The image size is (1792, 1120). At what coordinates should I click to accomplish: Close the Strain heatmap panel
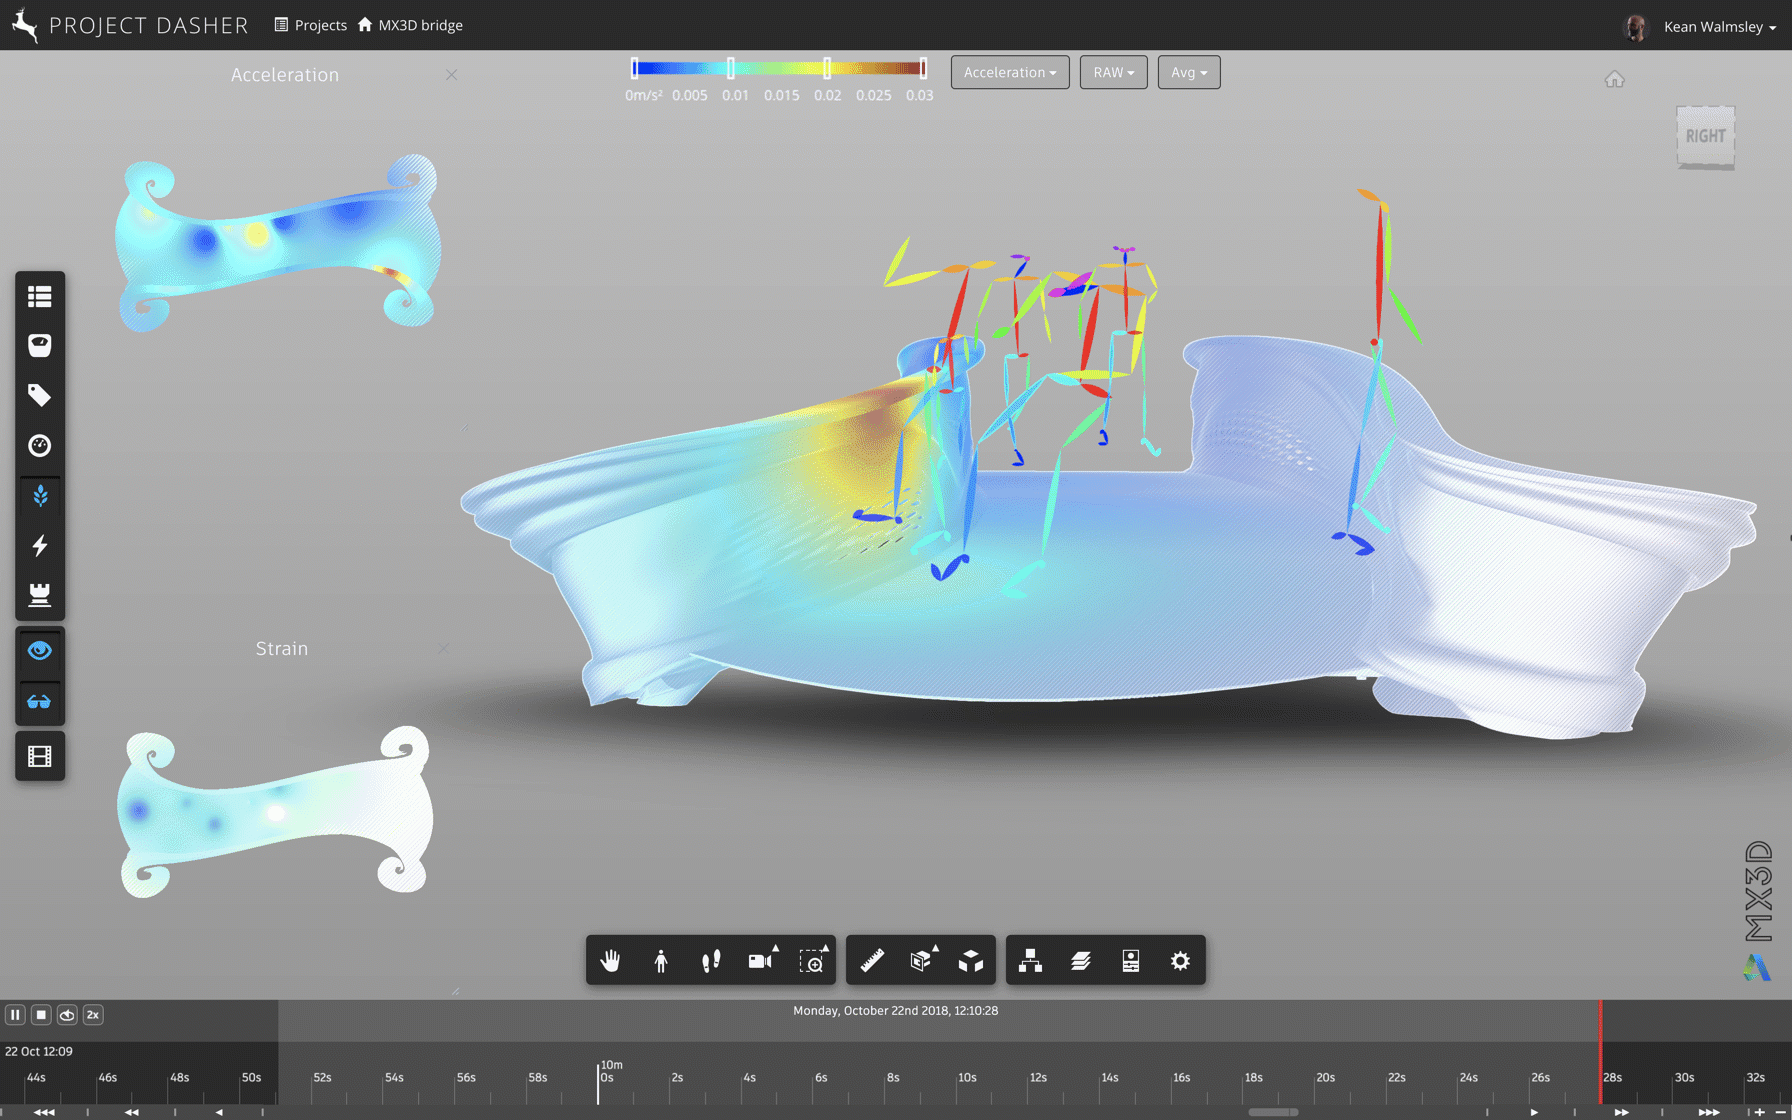tap(443, 648)
